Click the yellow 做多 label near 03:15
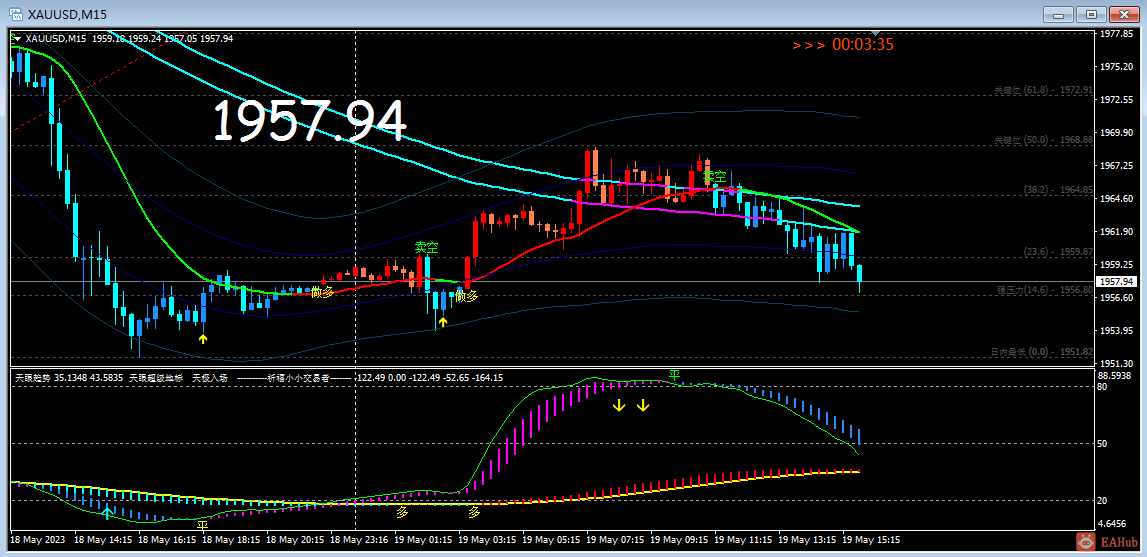The image size is (1147, 557). click(467, 296)
